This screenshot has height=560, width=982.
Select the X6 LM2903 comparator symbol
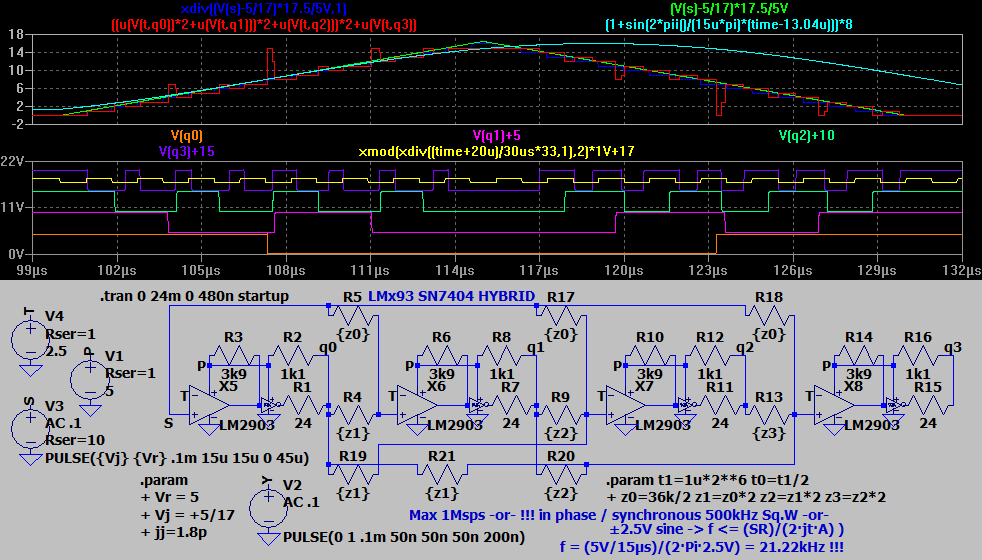point(416,405)
